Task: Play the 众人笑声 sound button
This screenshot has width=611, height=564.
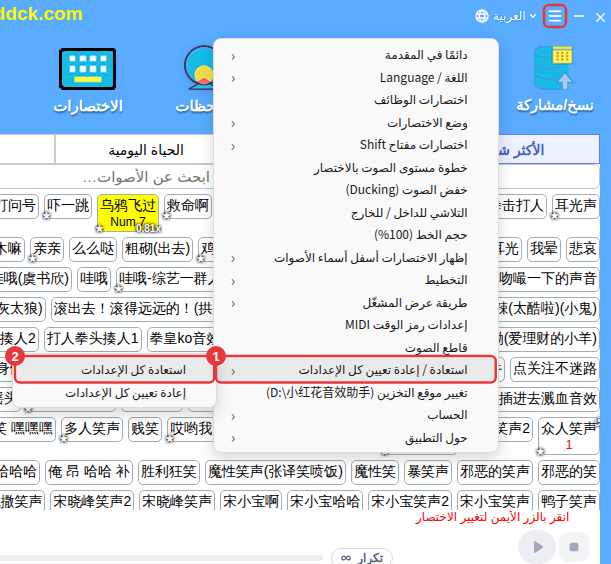Action: tap(569, 436)
